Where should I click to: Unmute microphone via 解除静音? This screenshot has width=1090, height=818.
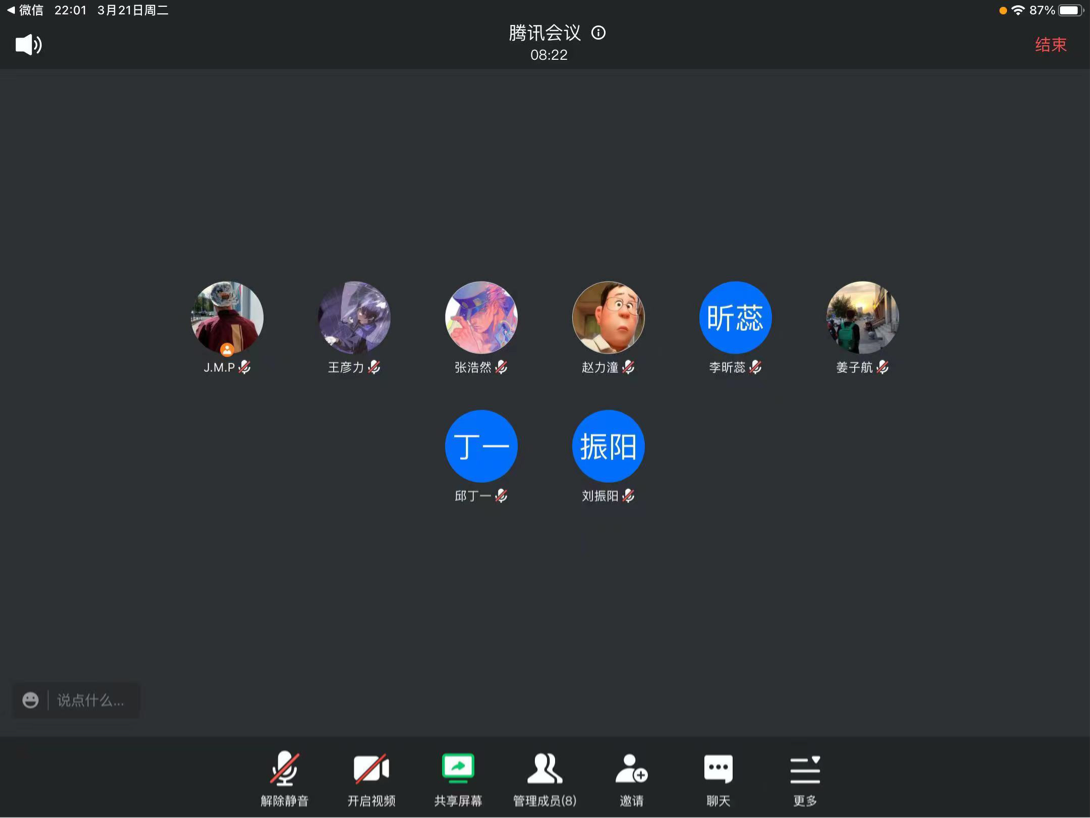(x=285, y=779)
